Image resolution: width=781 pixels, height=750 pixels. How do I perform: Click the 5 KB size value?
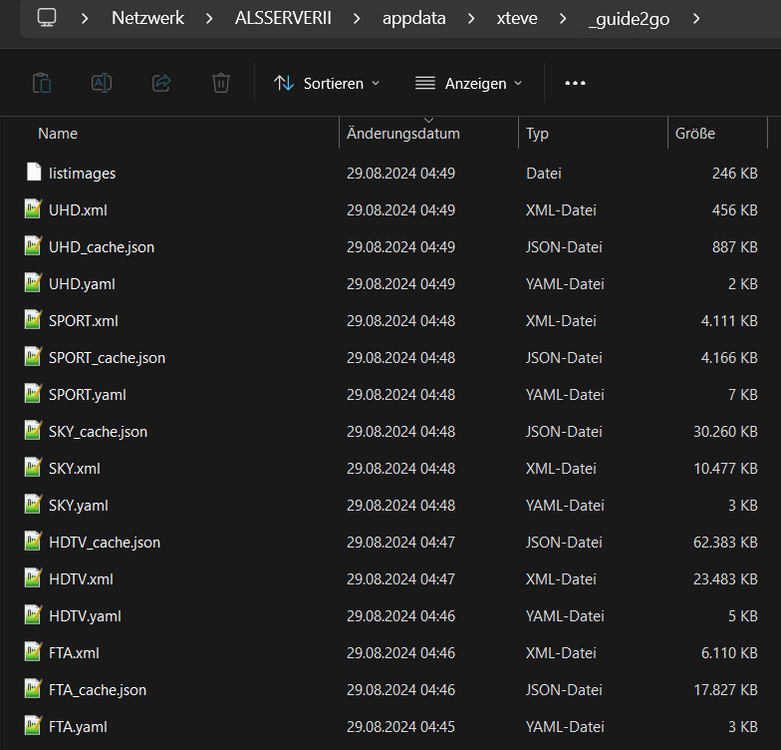click(x=743, y=616)
